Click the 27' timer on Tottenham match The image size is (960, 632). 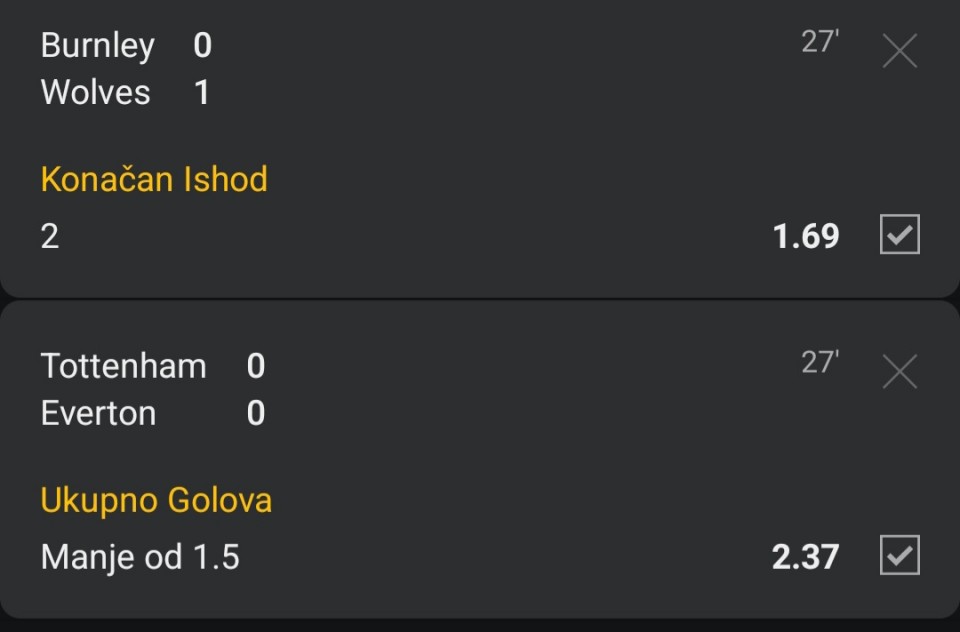(x=820, y=363)
